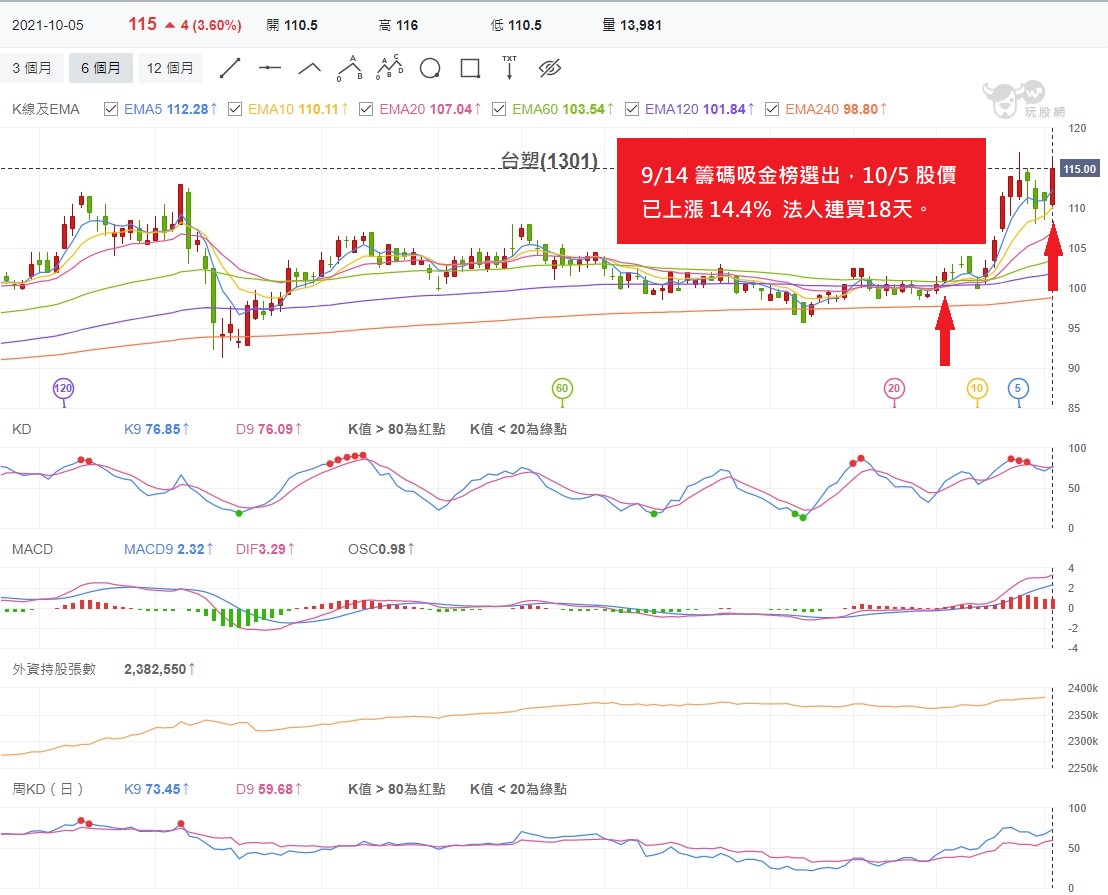Click the yellow 10 EMA timeline marker

click(x=977, y=389)
